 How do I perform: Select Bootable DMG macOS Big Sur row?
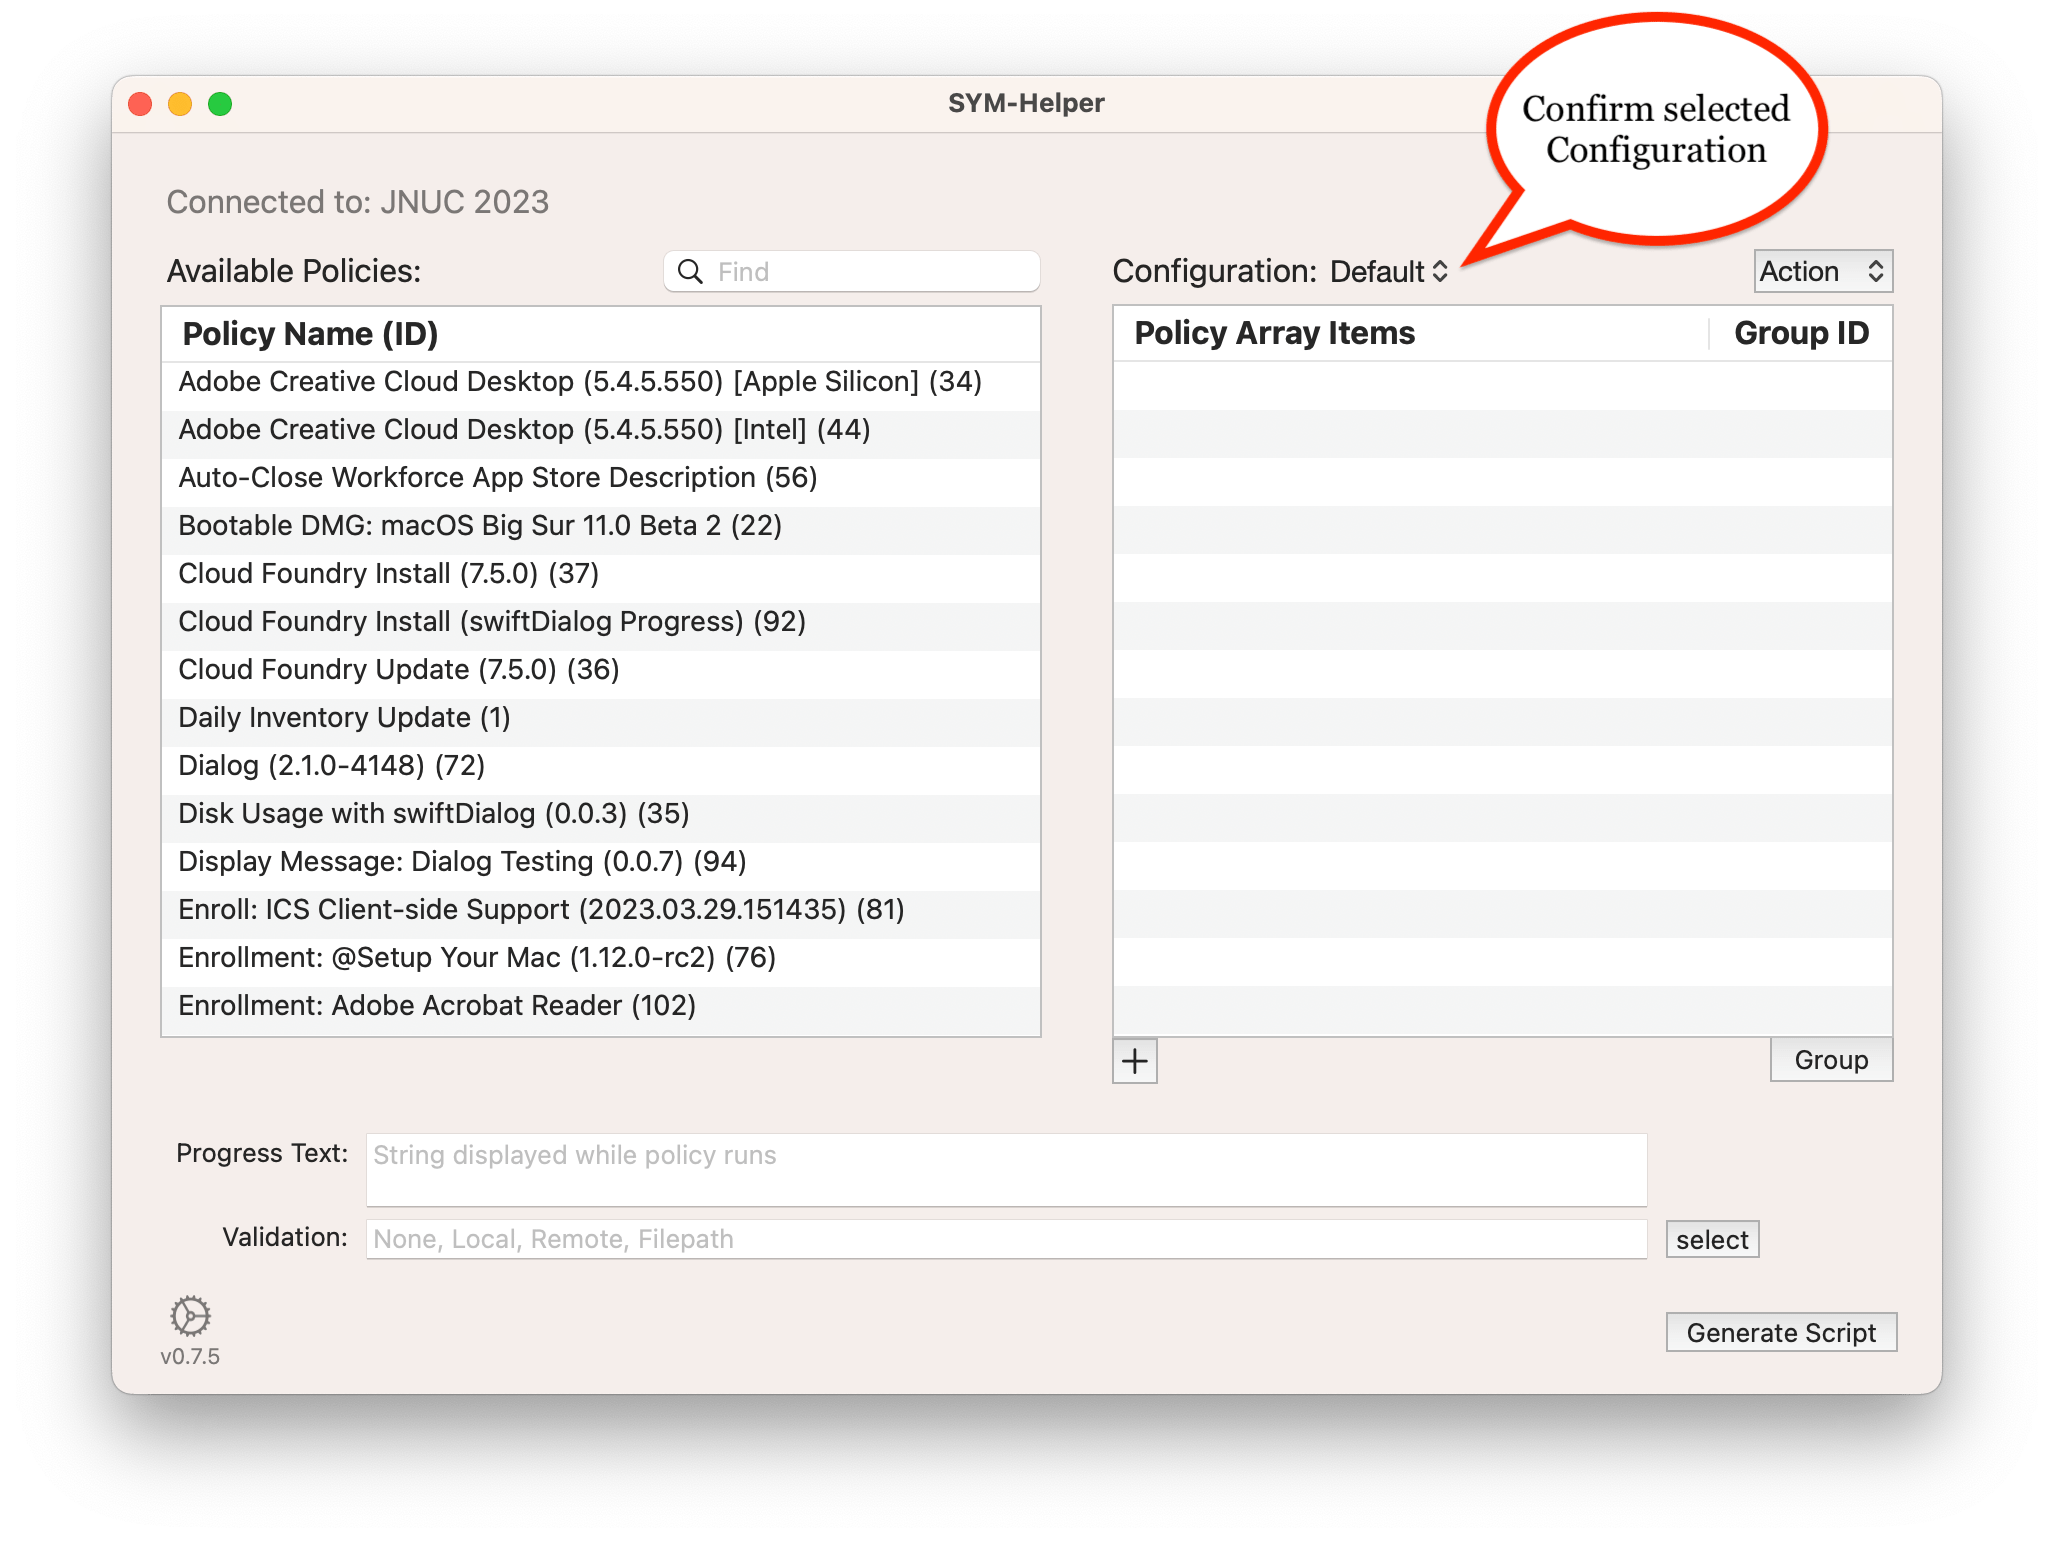[x=479, y=526]
